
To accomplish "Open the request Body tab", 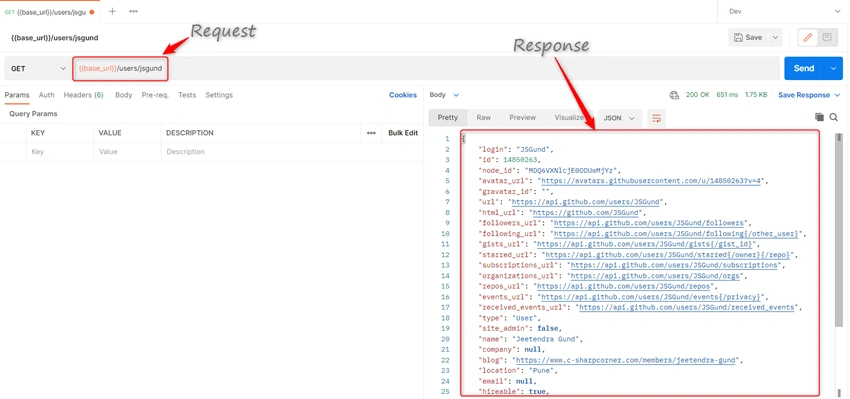I will pyautogui.click(x=124, y=95).
